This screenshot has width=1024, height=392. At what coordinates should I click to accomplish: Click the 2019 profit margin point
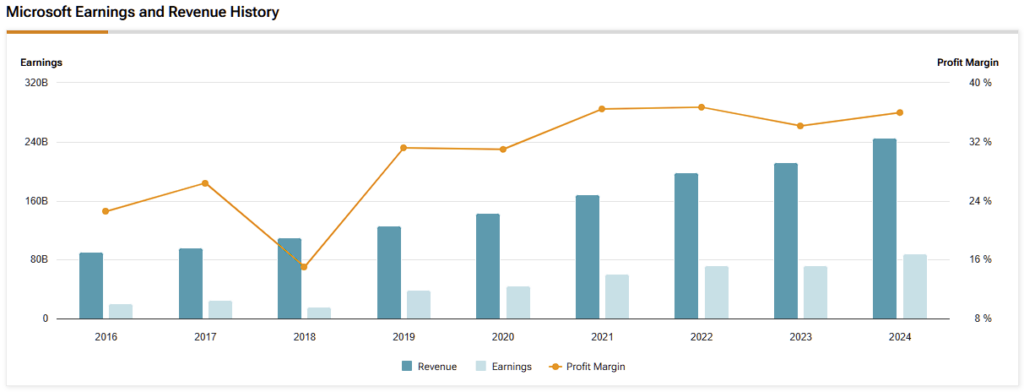(x=404, y=148)
